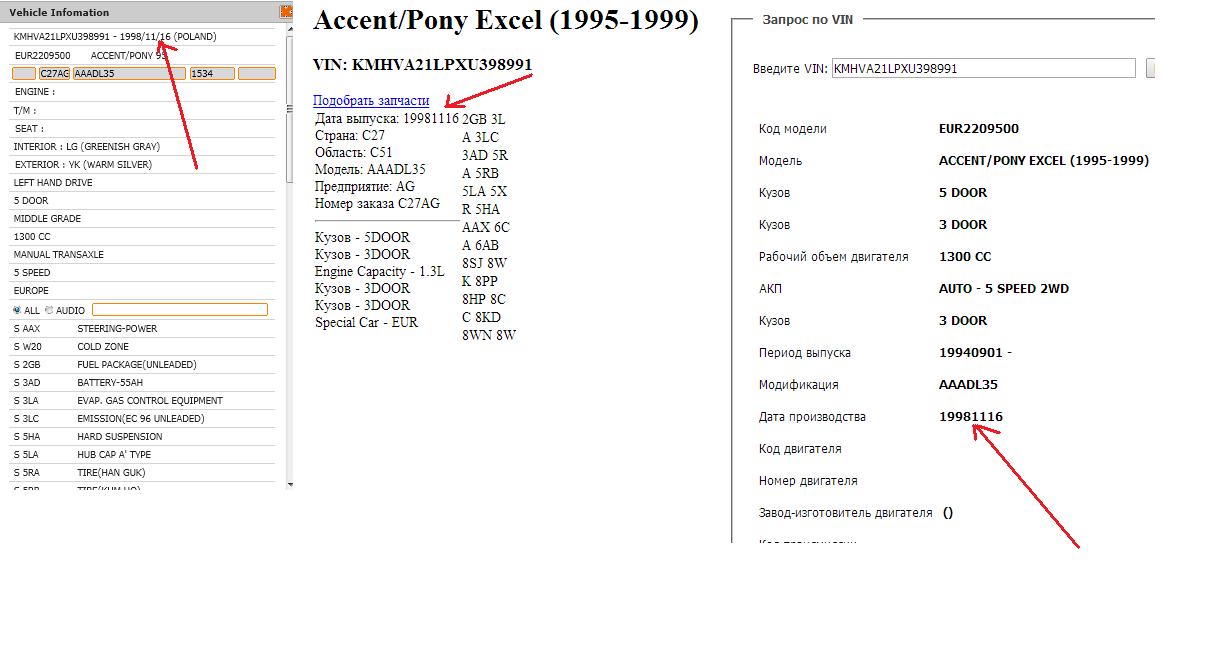The image size is (1218, 650).
Task: Click the empty field left of C27AG
Action: tap(24, 73)
